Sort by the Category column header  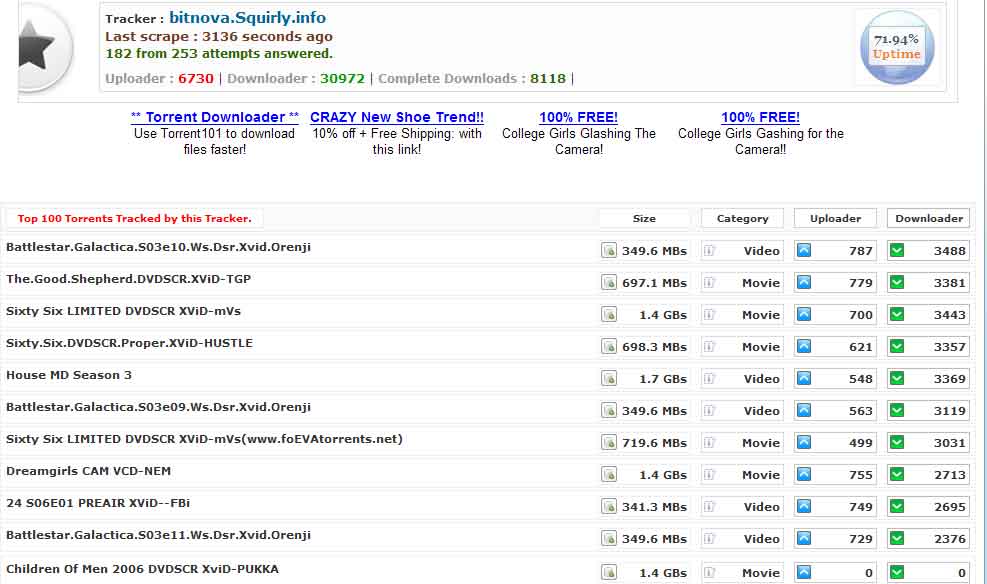coord(742,218)
